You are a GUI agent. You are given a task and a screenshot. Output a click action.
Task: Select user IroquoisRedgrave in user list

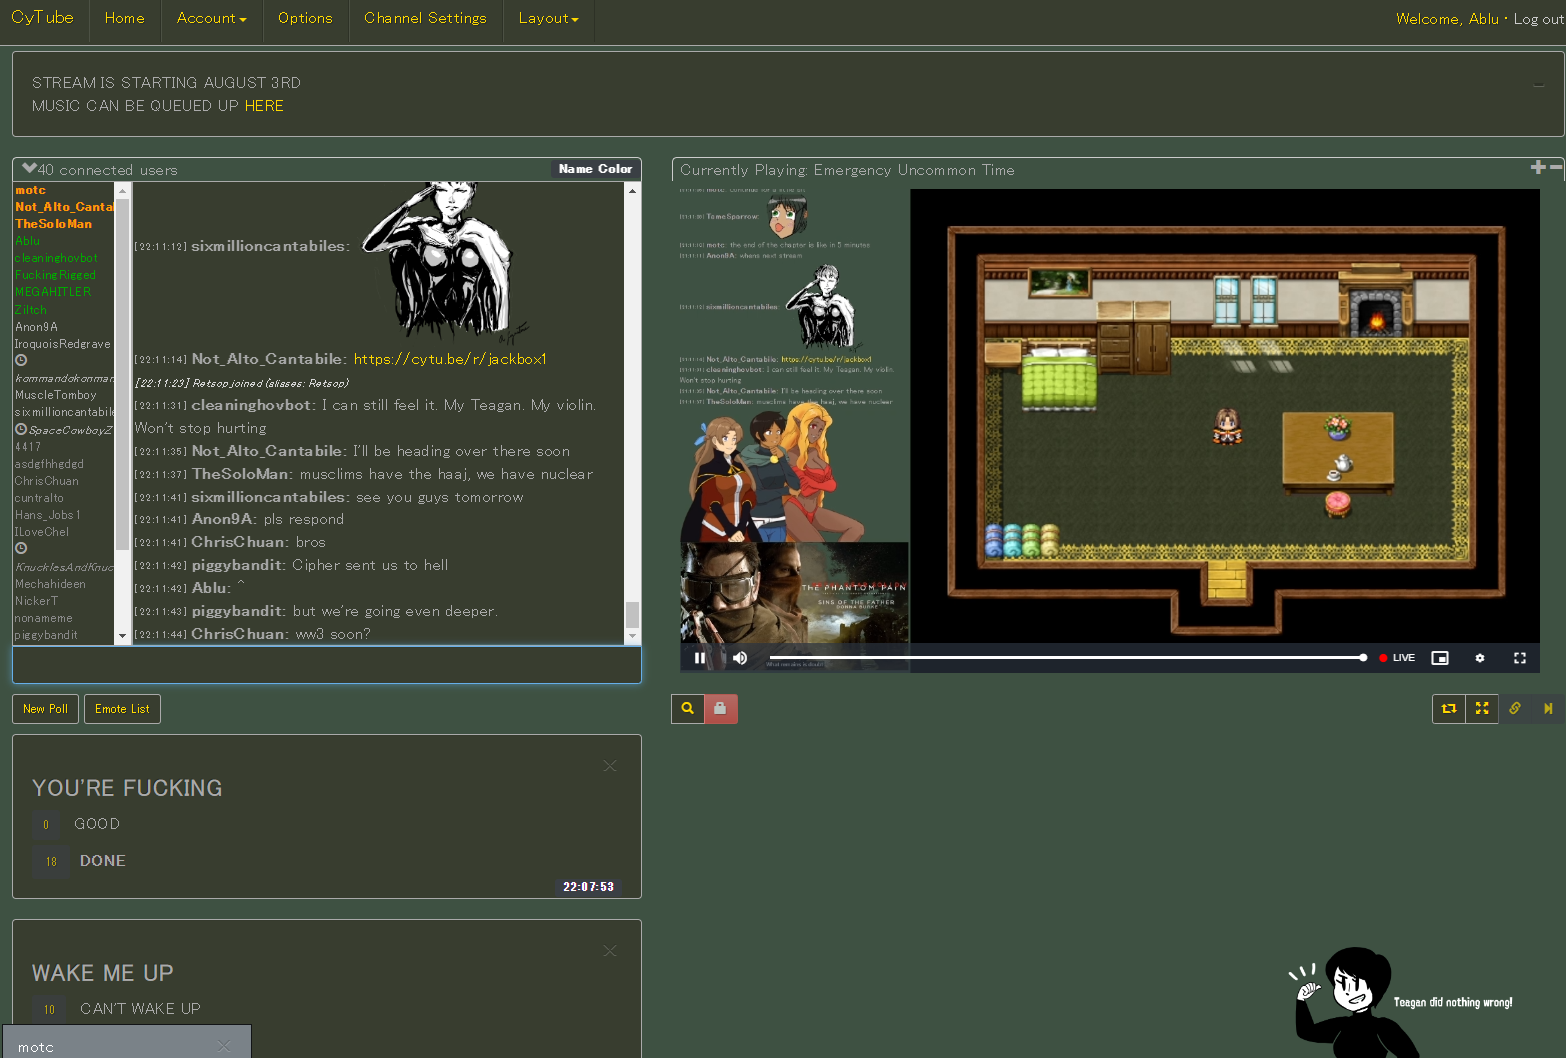pyautogui.click(x=62, y=344)
